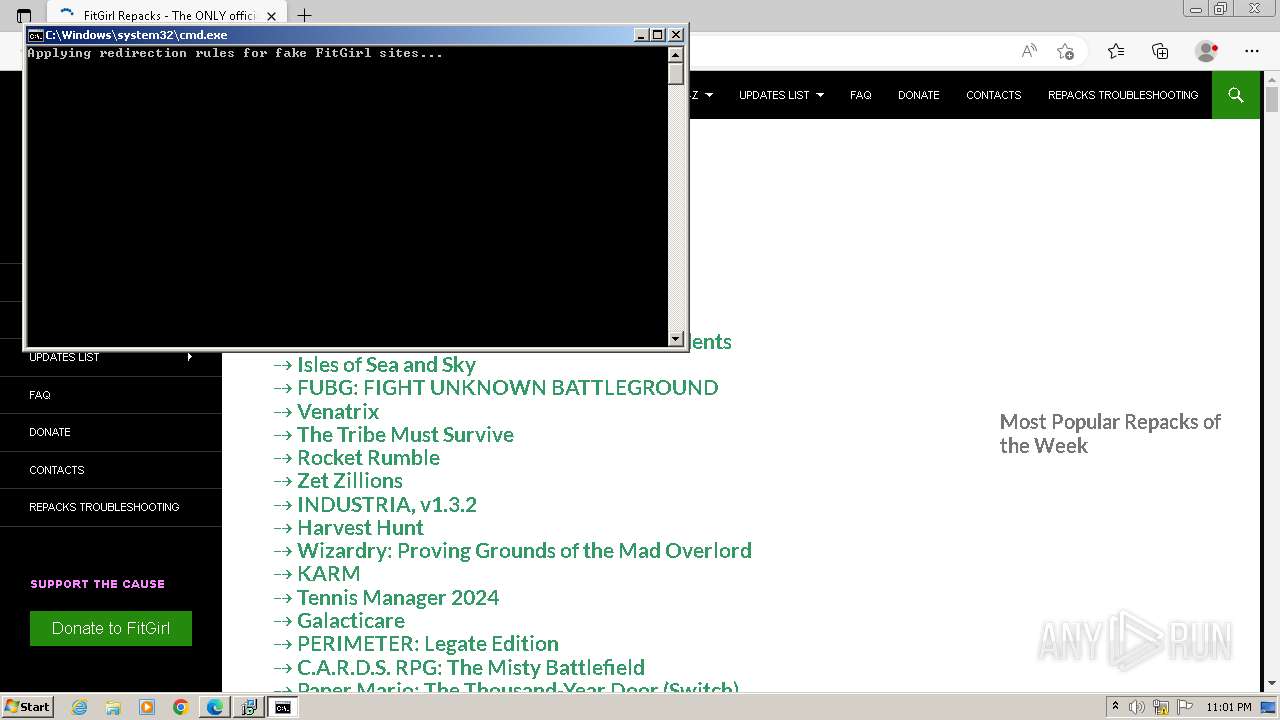Screen dimensions: 1280x720
Task: Maximize the cmd.exe window
Action: 657,35
